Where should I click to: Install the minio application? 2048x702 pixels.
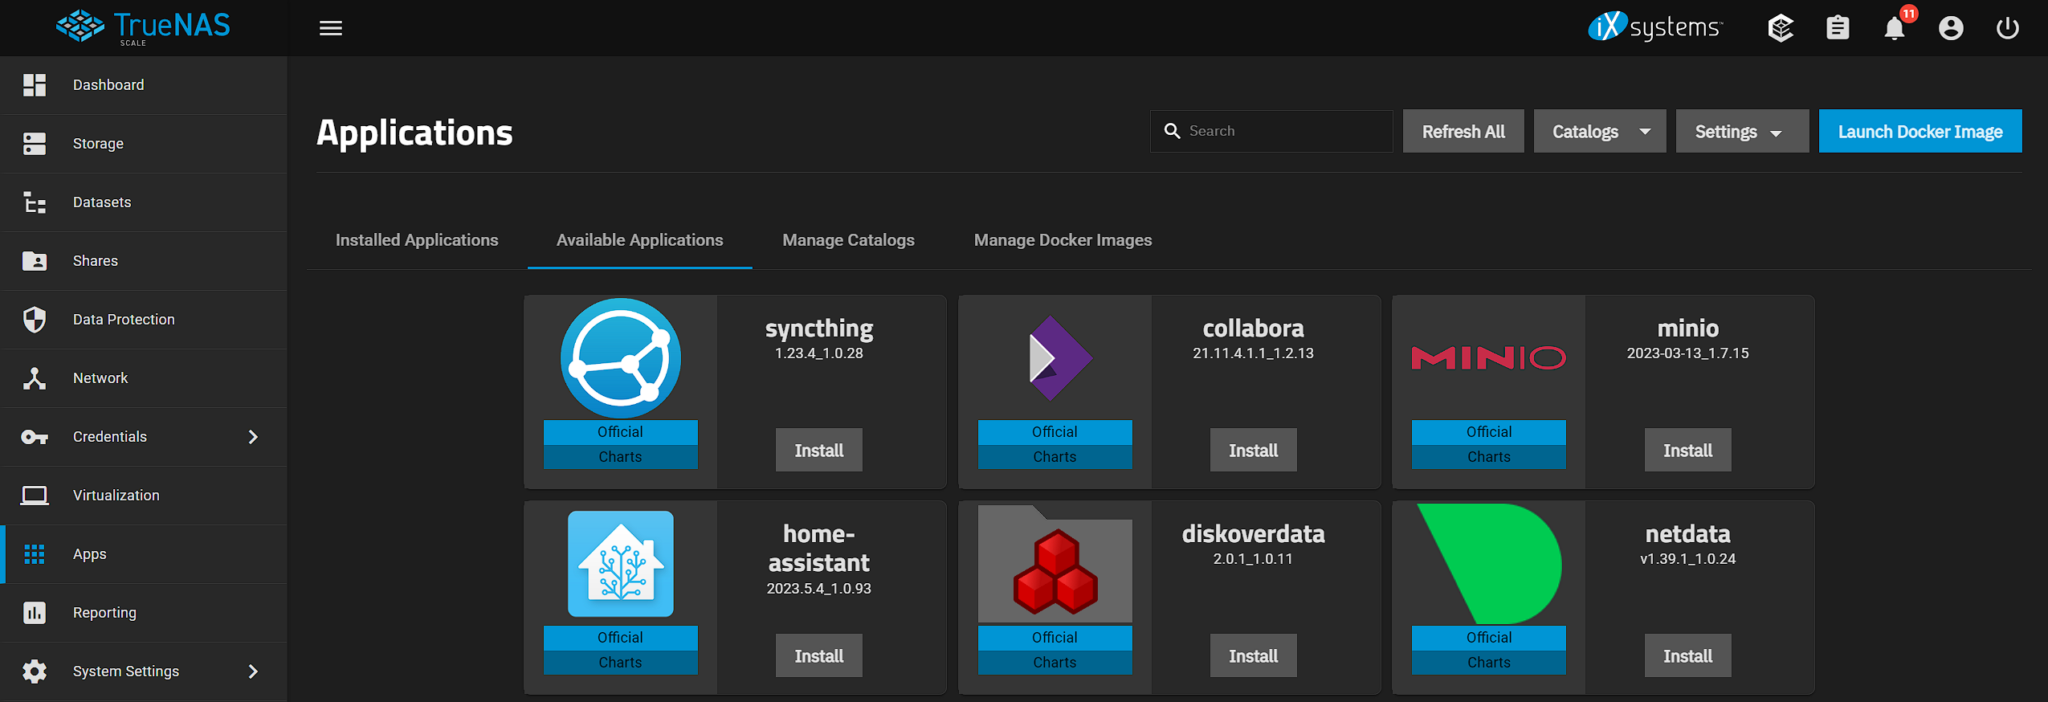[x=1687, y=450]
